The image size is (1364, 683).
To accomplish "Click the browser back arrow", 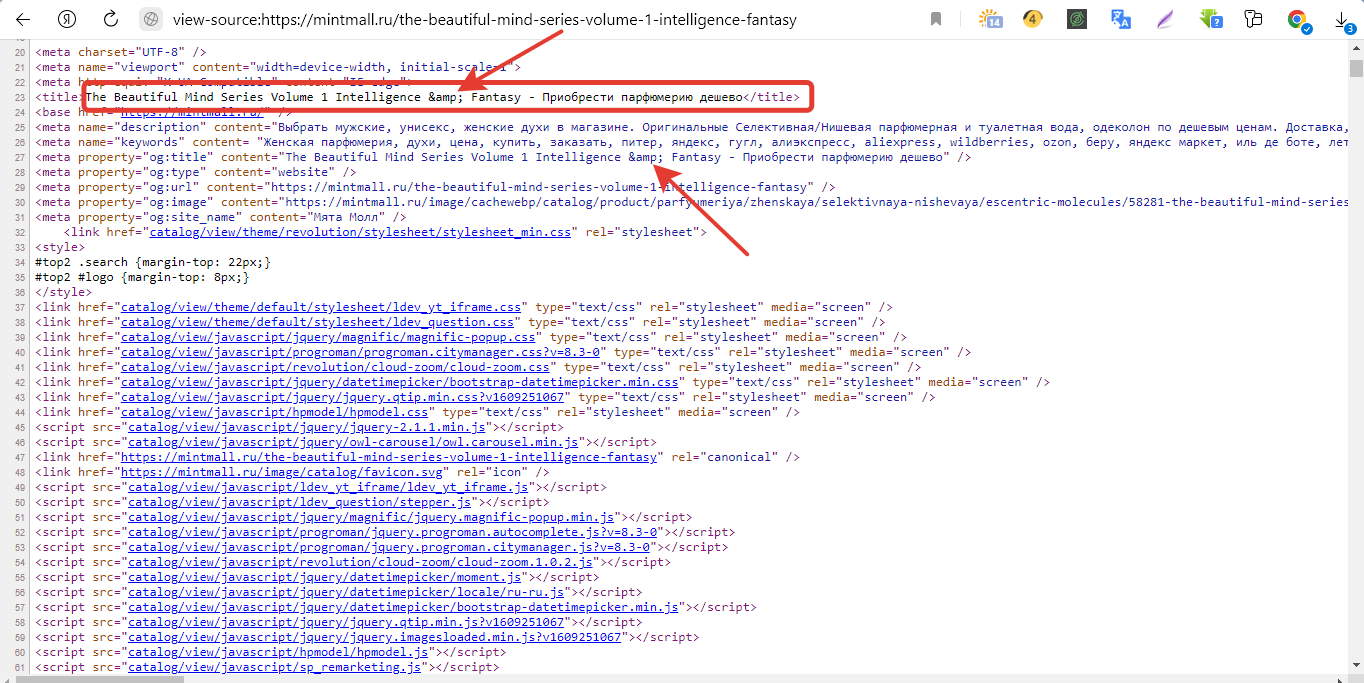I will [x=23, y=19].
